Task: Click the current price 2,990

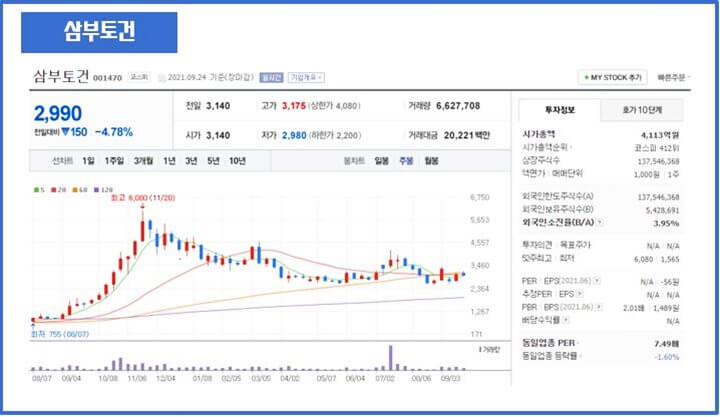Action: [58, 113]
